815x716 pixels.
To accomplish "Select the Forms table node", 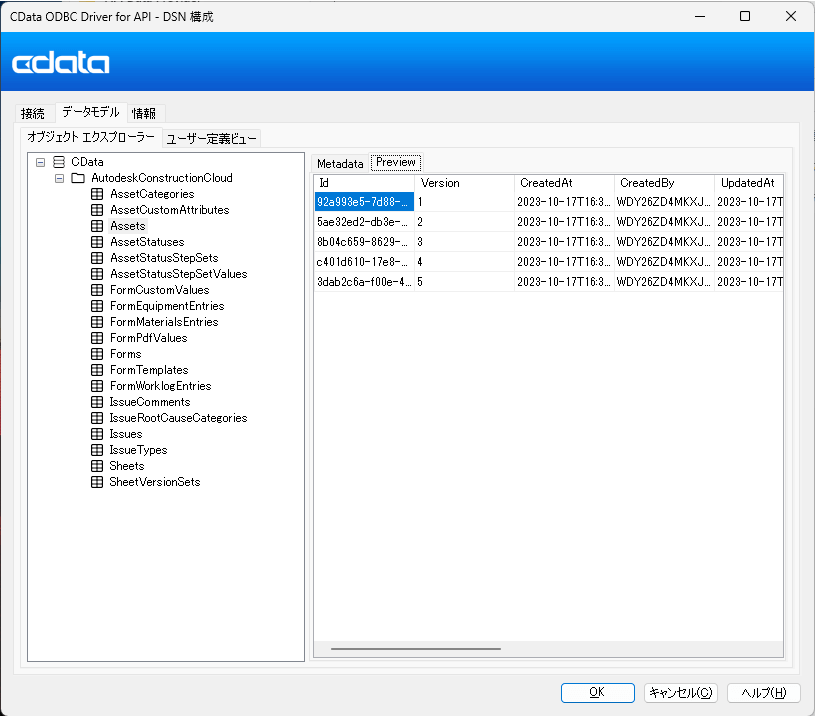I will [x=126, y=354].
